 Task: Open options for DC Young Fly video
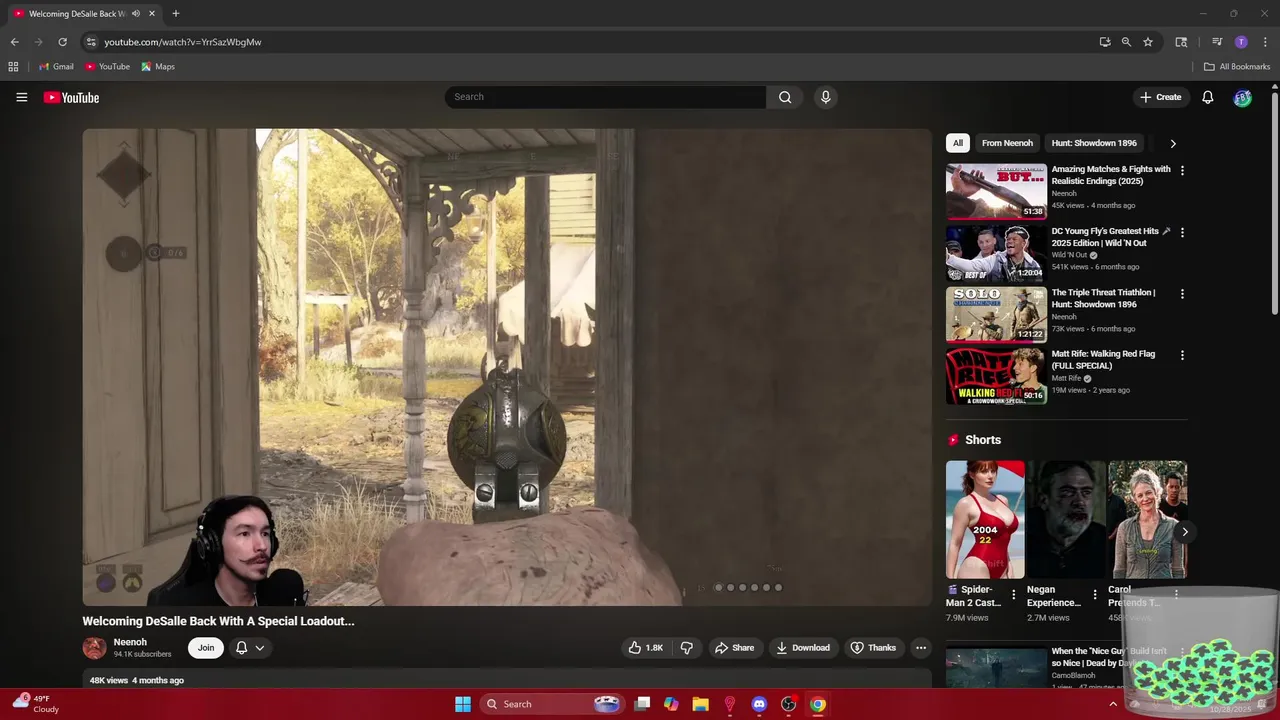(x=1182, y=232)
